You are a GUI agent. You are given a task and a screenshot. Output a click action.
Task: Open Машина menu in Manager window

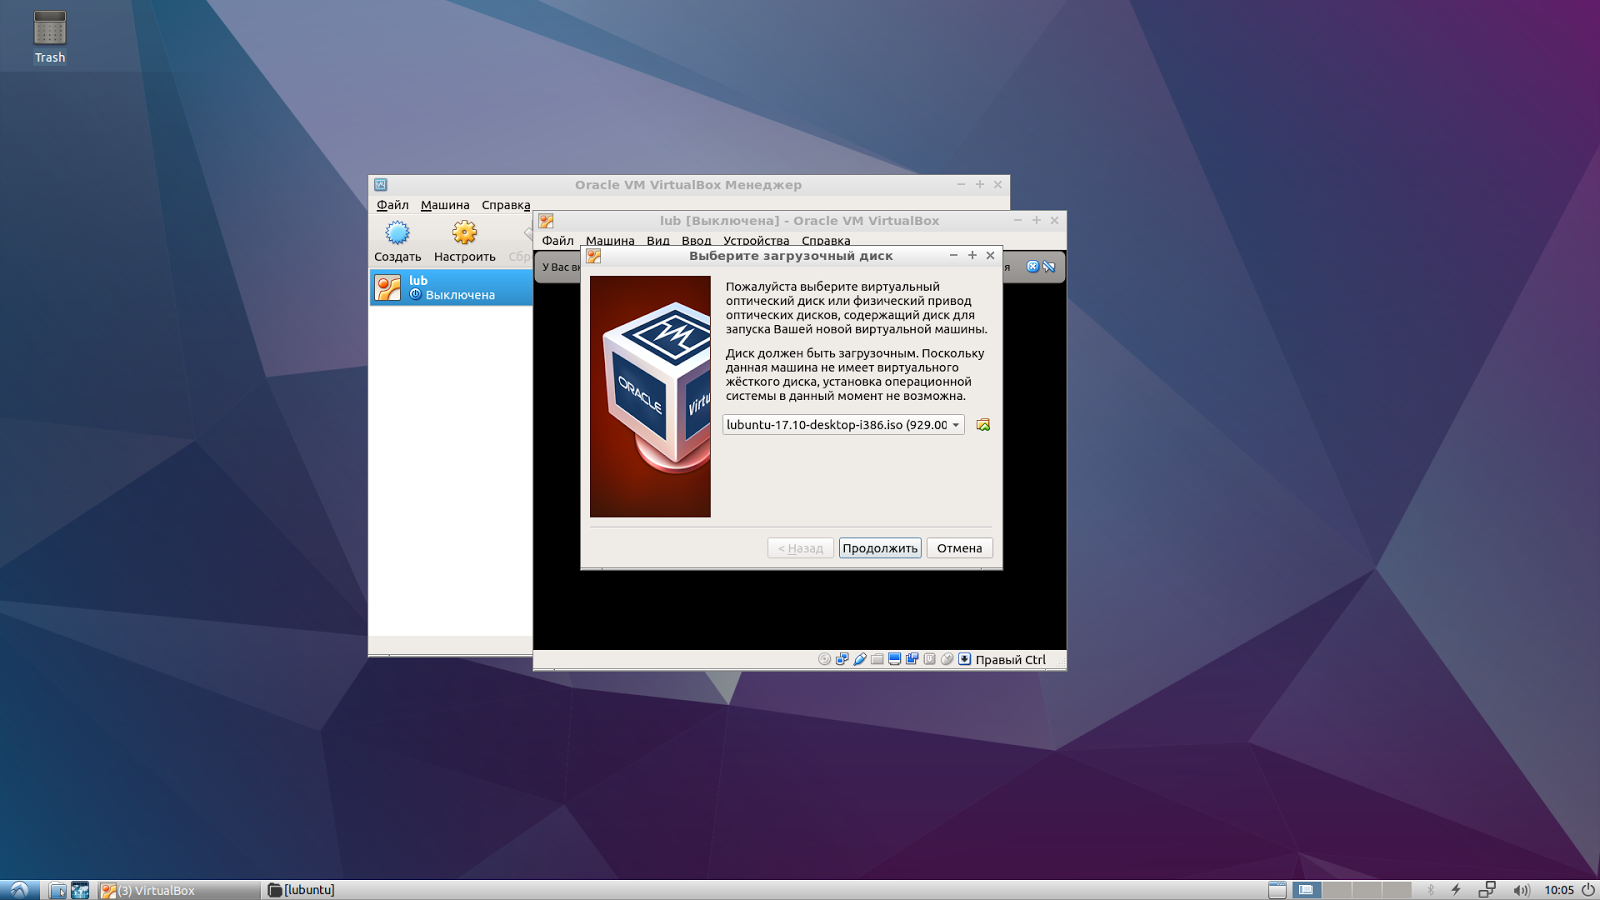(x=445, y=205)
